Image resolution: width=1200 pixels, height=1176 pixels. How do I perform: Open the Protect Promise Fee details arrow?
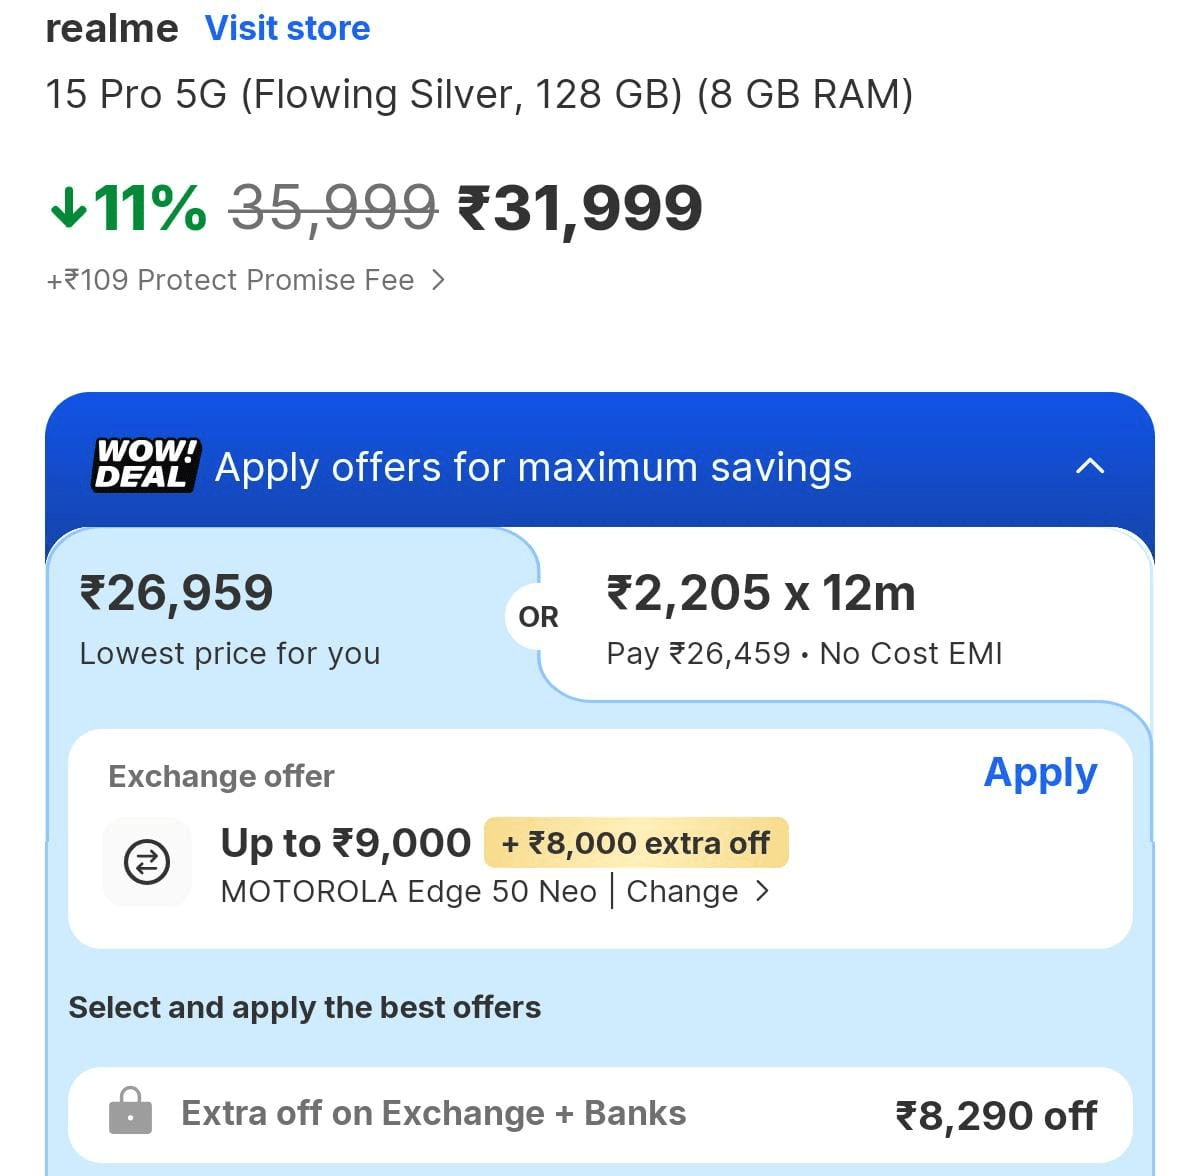coord(440,281)
